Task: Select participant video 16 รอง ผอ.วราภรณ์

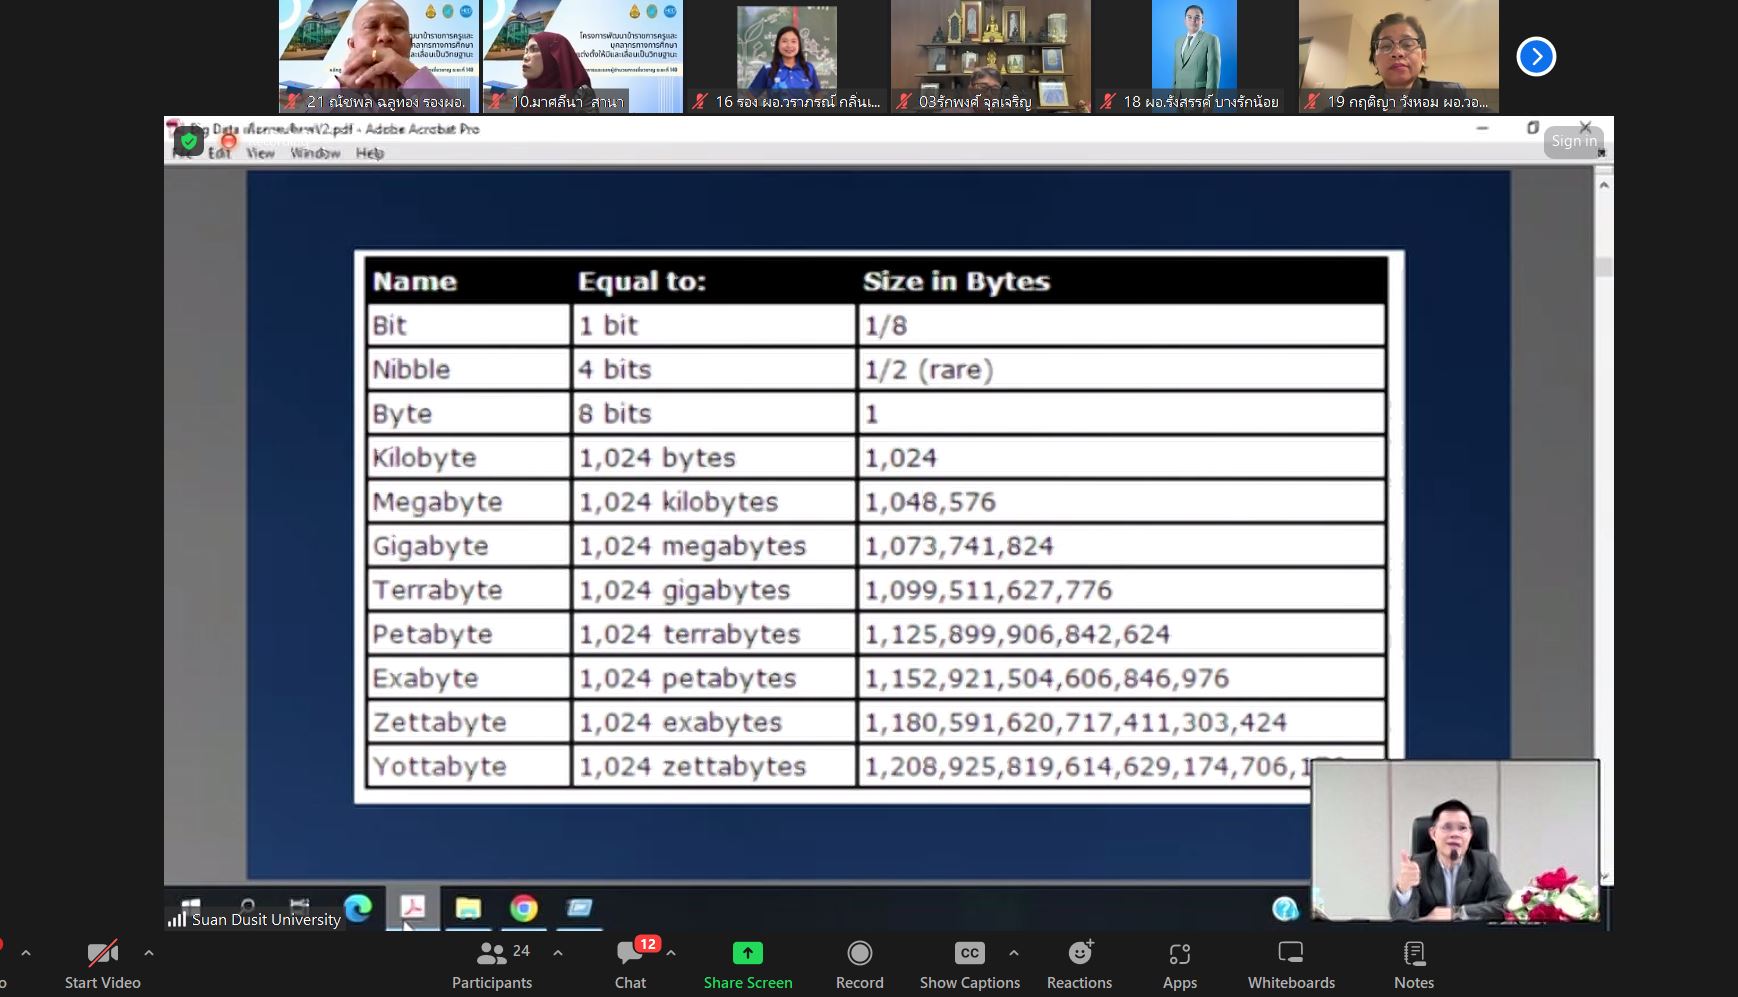Action: 787,56
